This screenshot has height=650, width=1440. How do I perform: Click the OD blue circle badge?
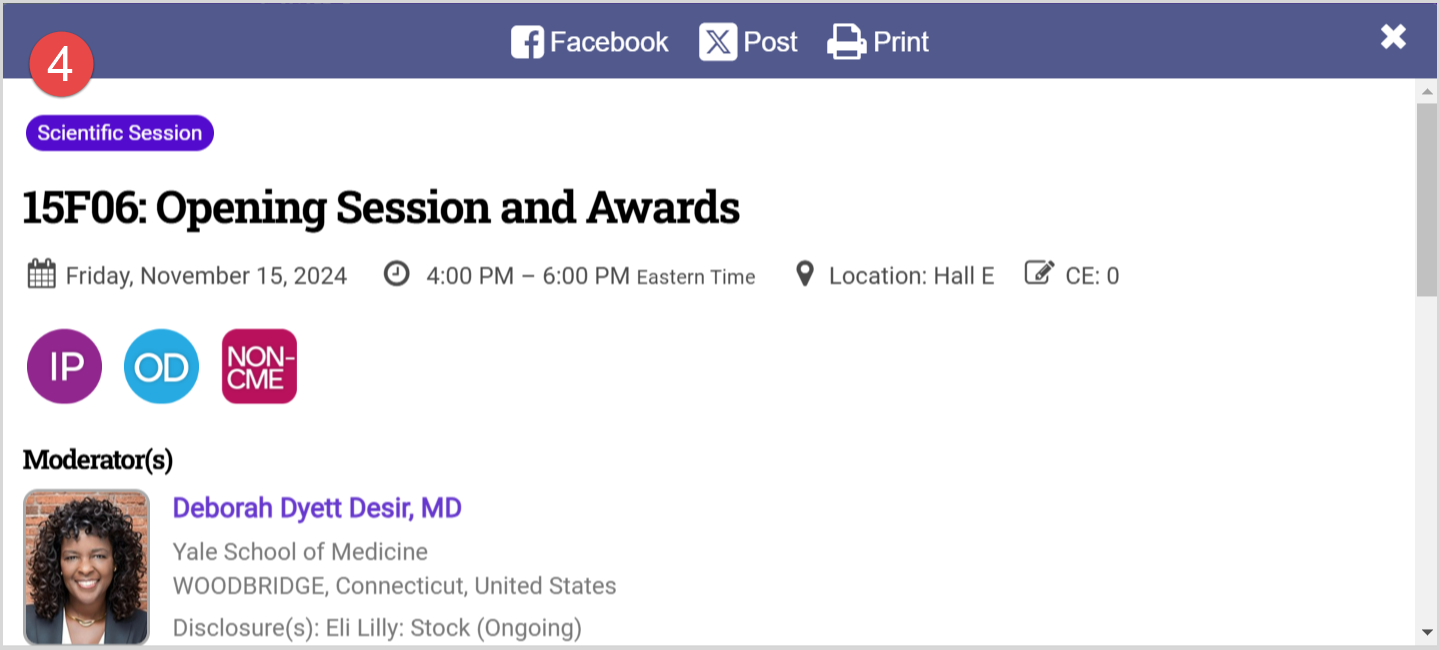click(x=161, y=366)
